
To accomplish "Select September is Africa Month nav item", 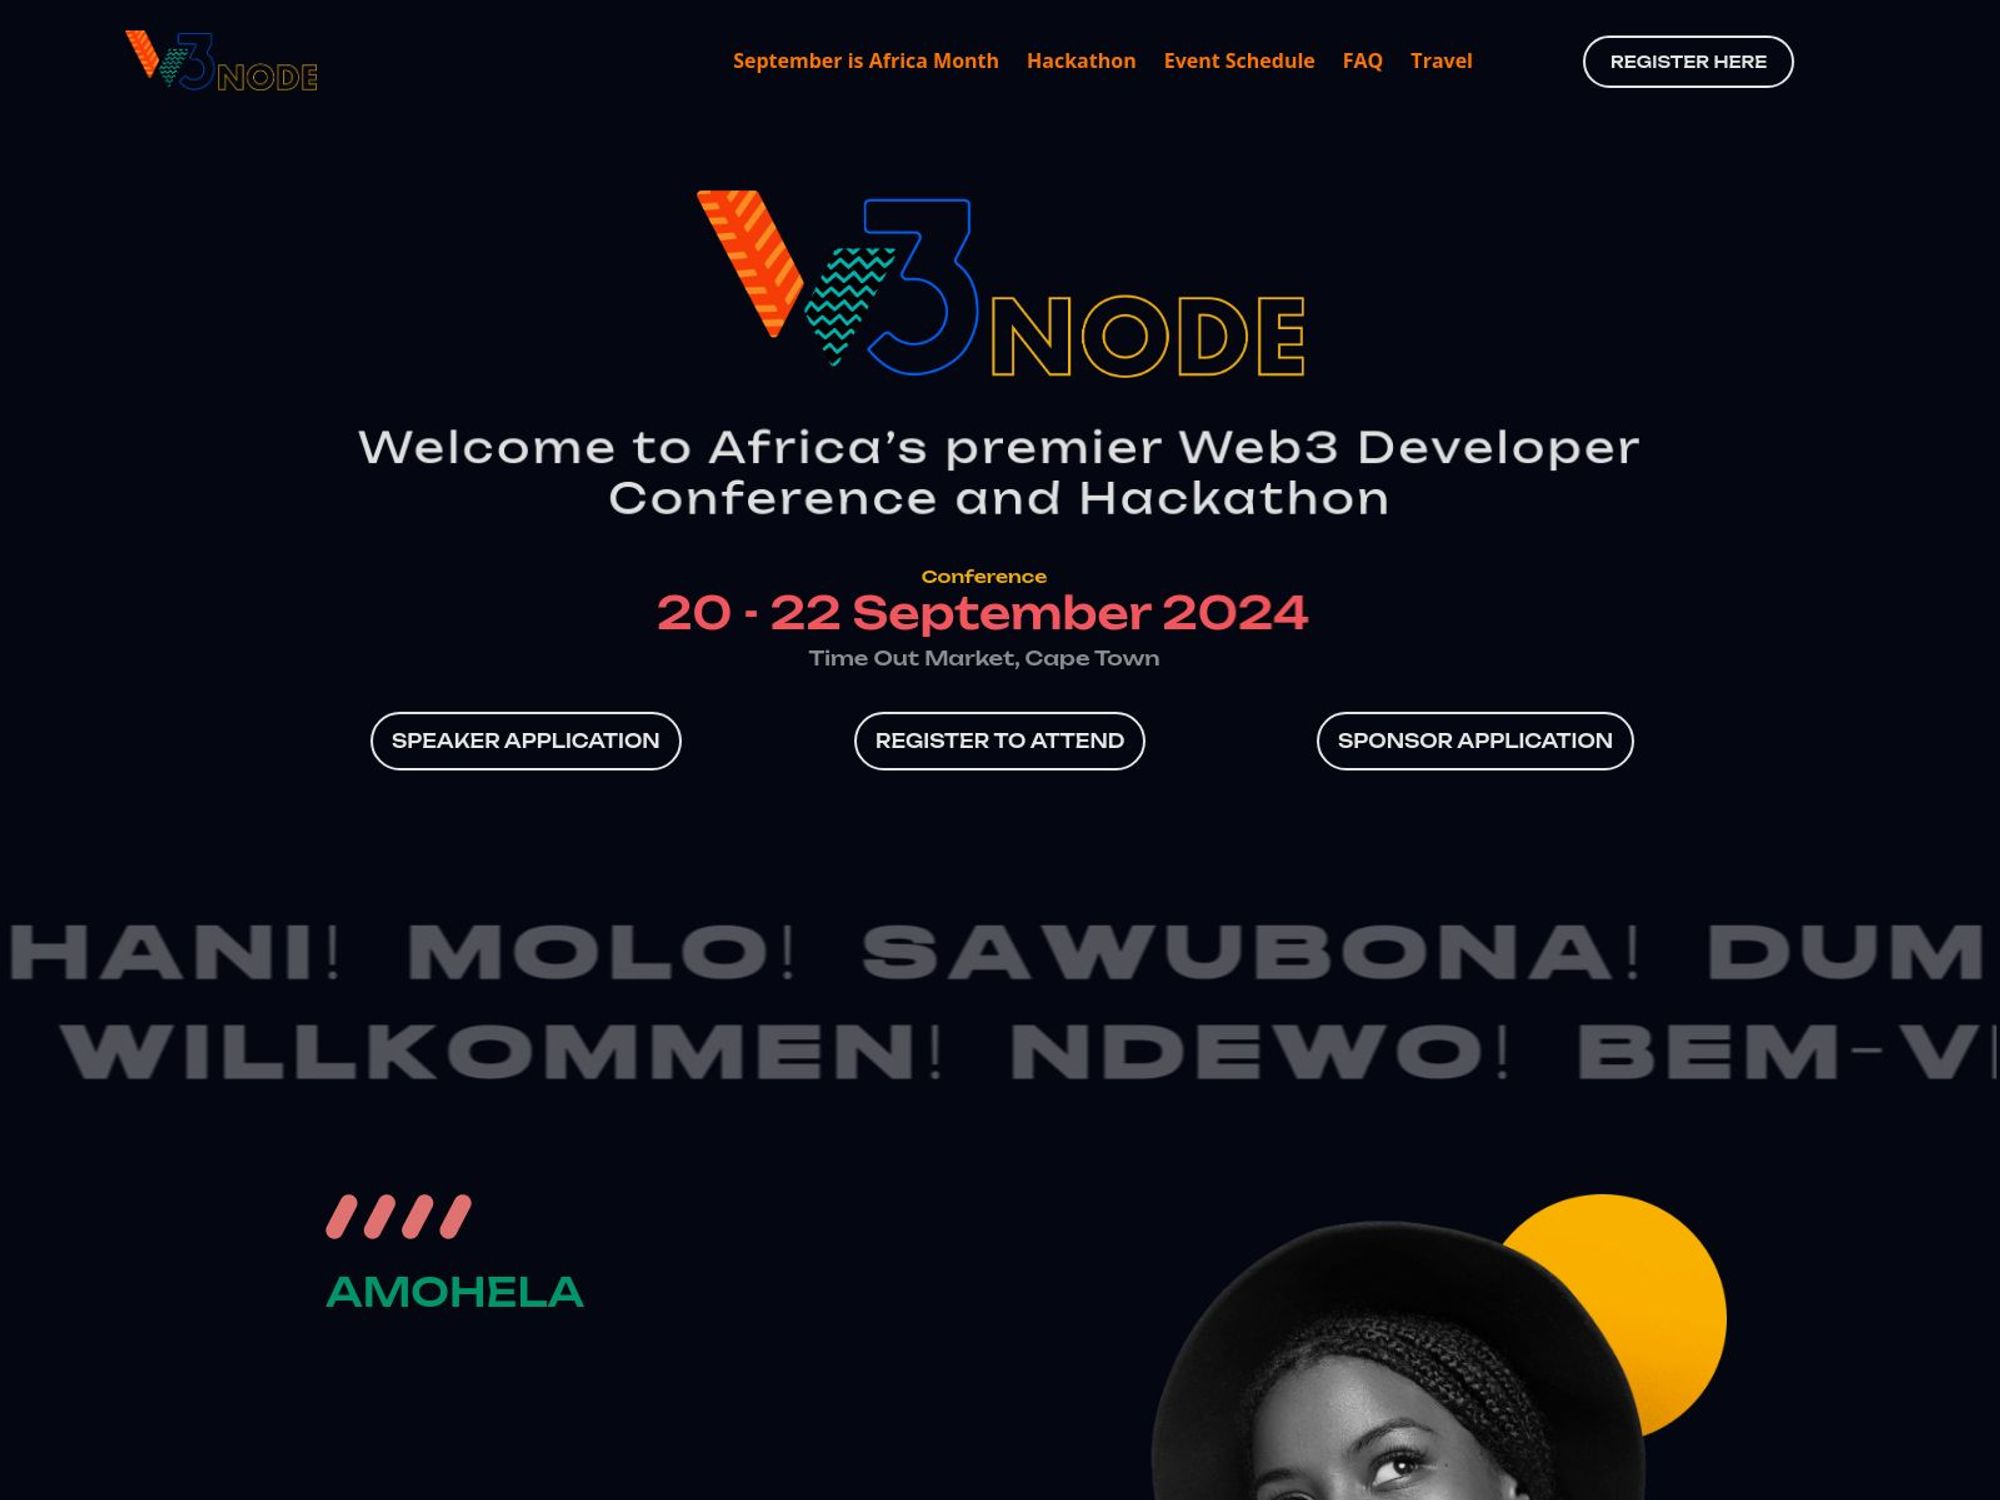I will [866, 58].
